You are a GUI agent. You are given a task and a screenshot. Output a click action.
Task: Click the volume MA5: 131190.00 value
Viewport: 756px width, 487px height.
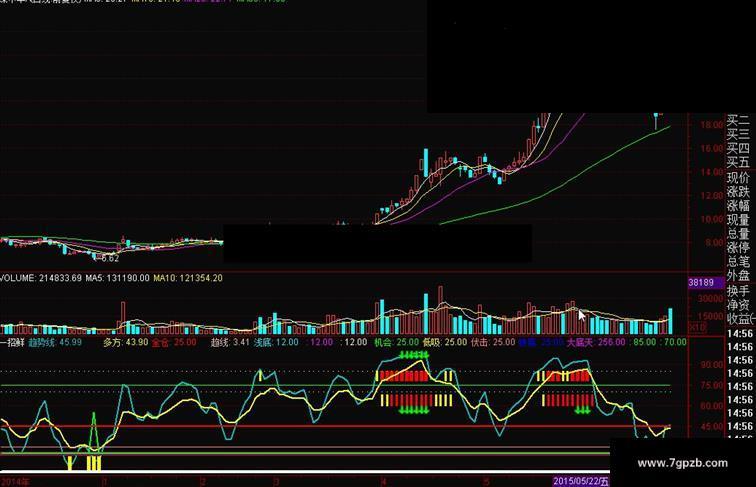117,278
